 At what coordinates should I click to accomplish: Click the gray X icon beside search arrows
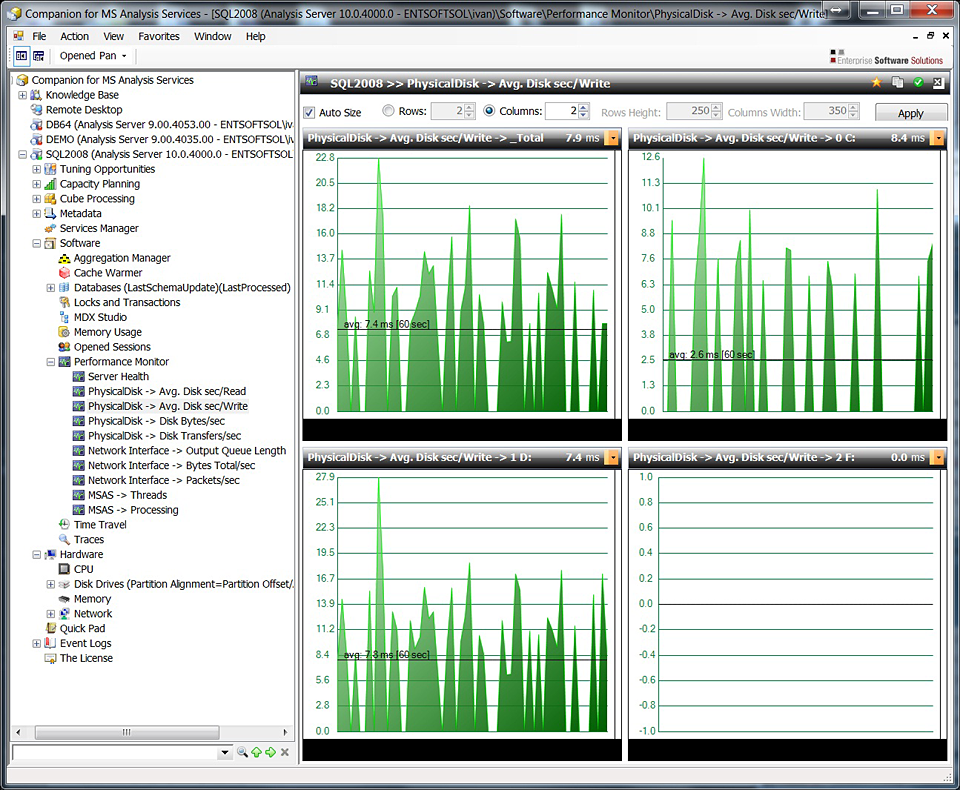point(285,752)
